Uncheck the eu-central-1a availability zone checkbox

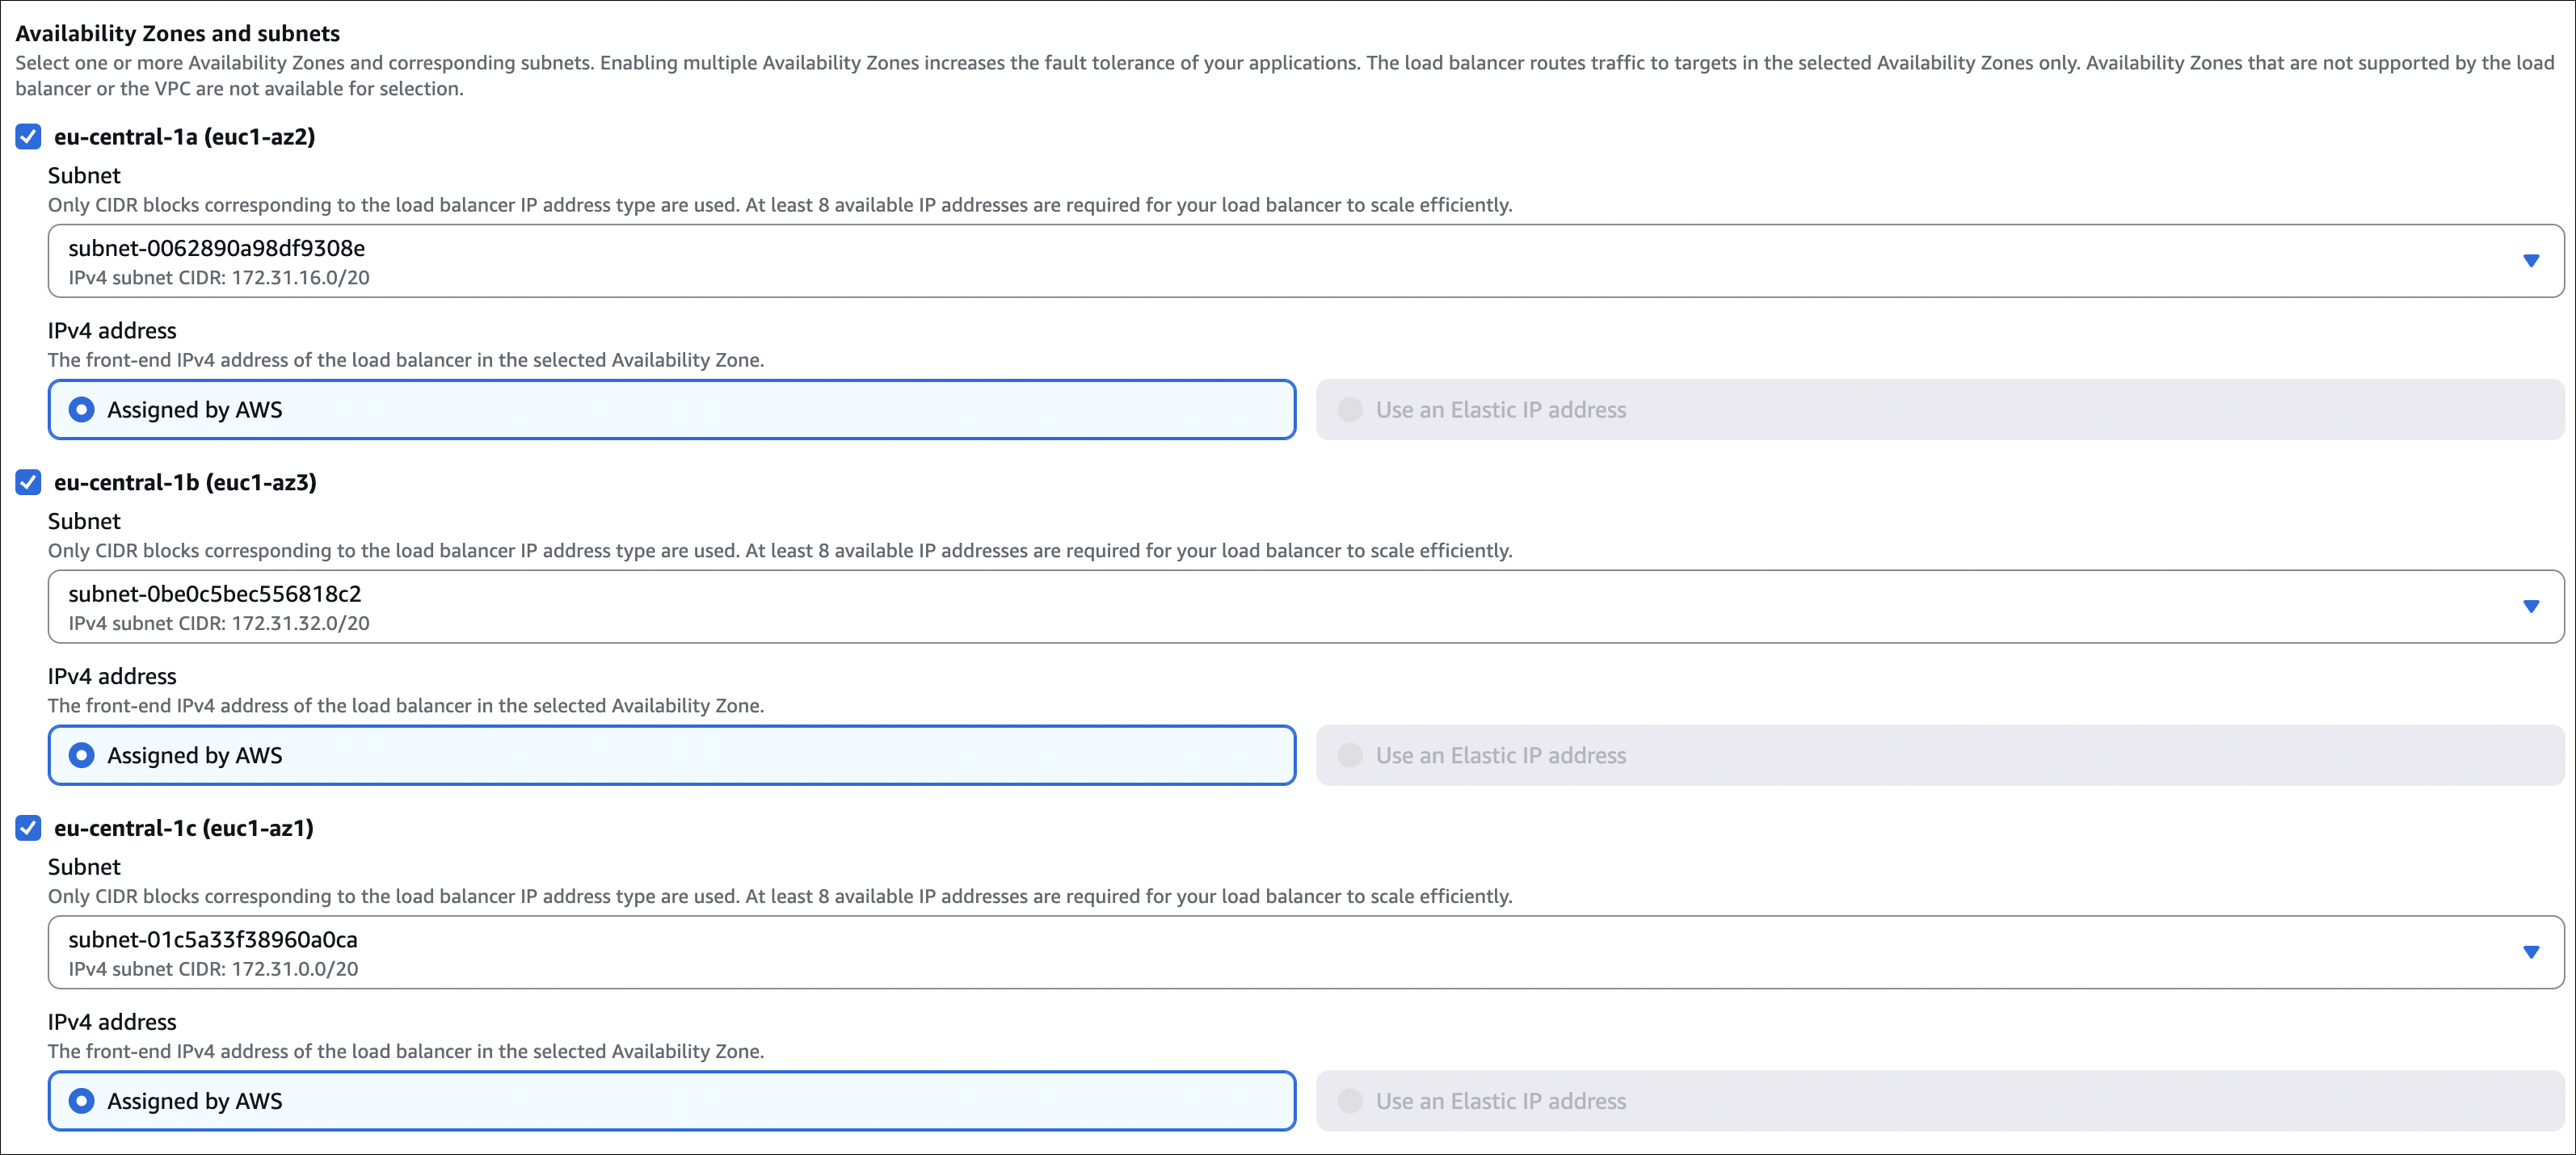(28, 137)
